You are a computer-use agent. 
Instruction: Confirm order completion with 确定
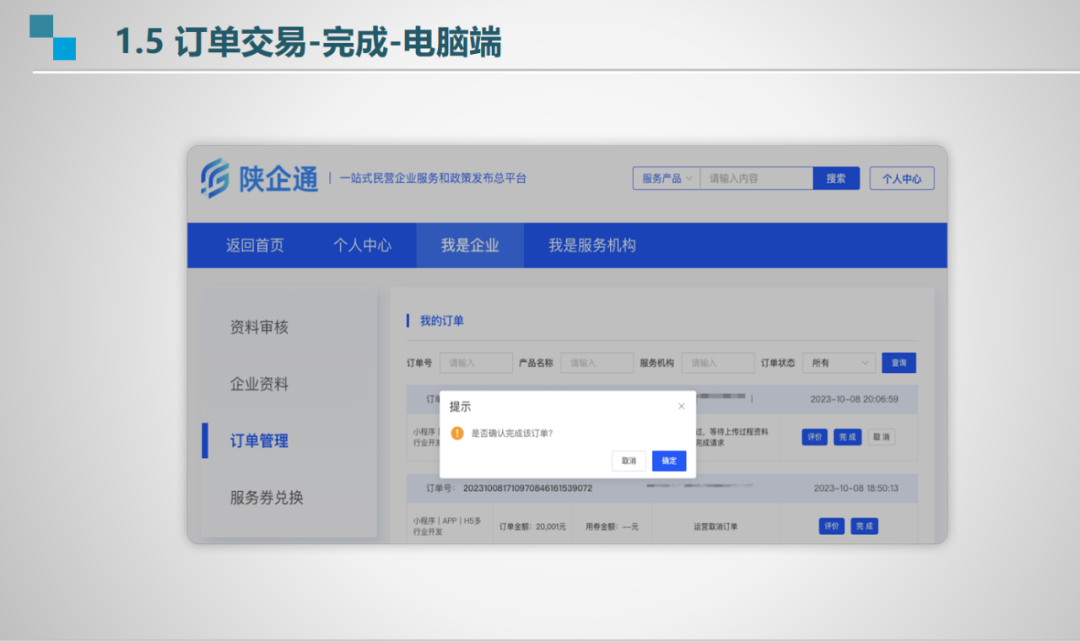669,461
